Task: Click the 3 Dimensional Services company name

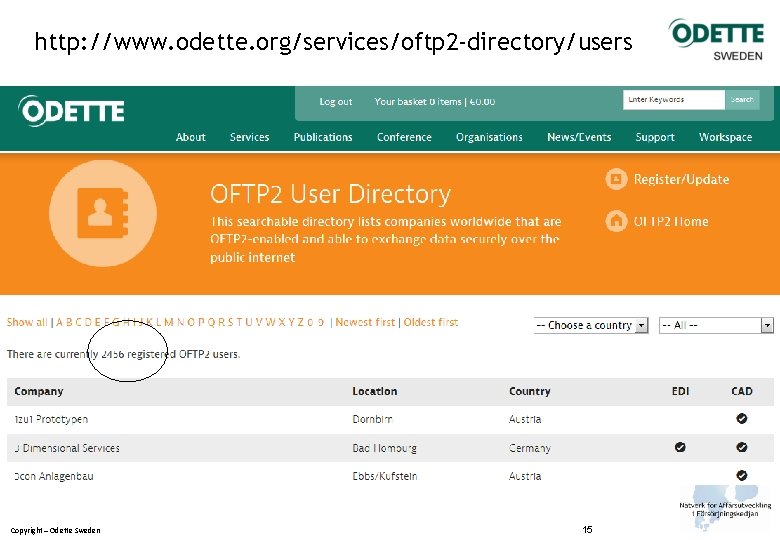Action: pos(67,448)
